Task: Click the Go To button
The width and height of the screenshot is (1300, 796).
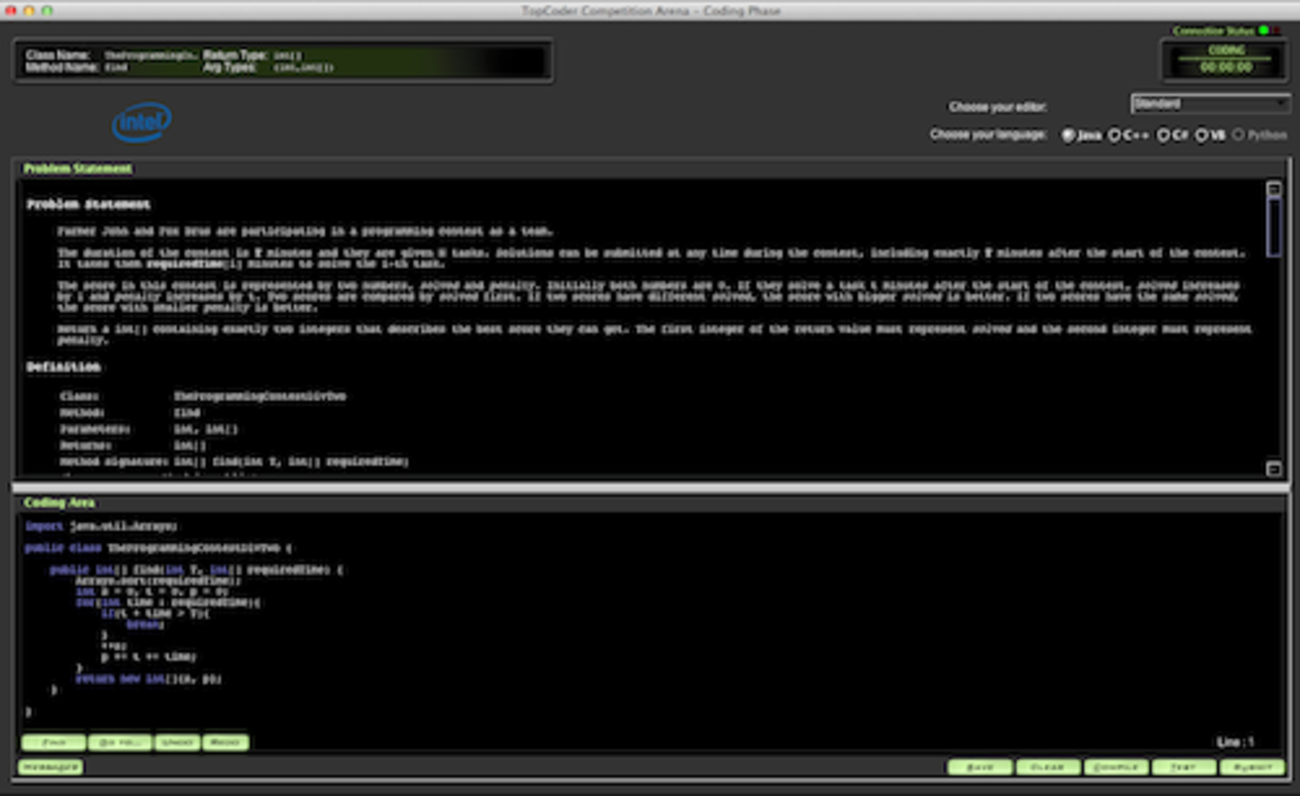Action: coord(120,743)
